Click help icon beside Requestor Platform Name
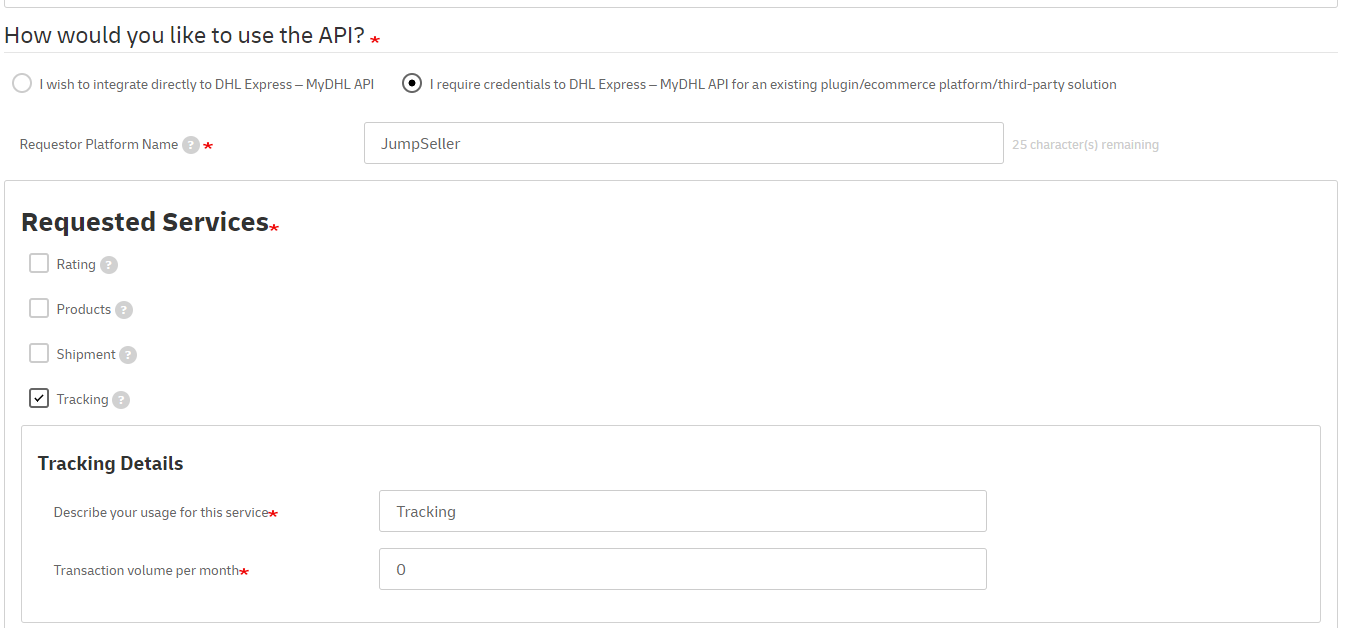 191,145
